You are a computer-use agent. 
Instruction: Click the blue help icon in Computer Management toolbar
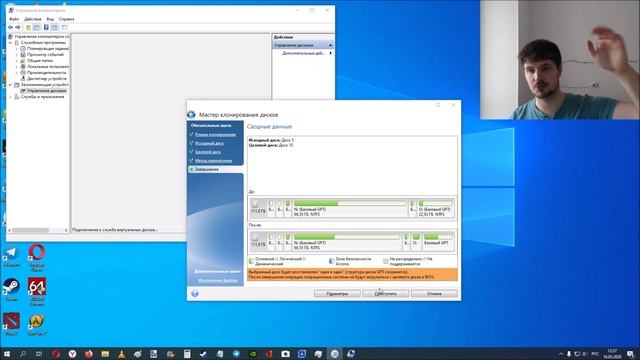[46, 27]
